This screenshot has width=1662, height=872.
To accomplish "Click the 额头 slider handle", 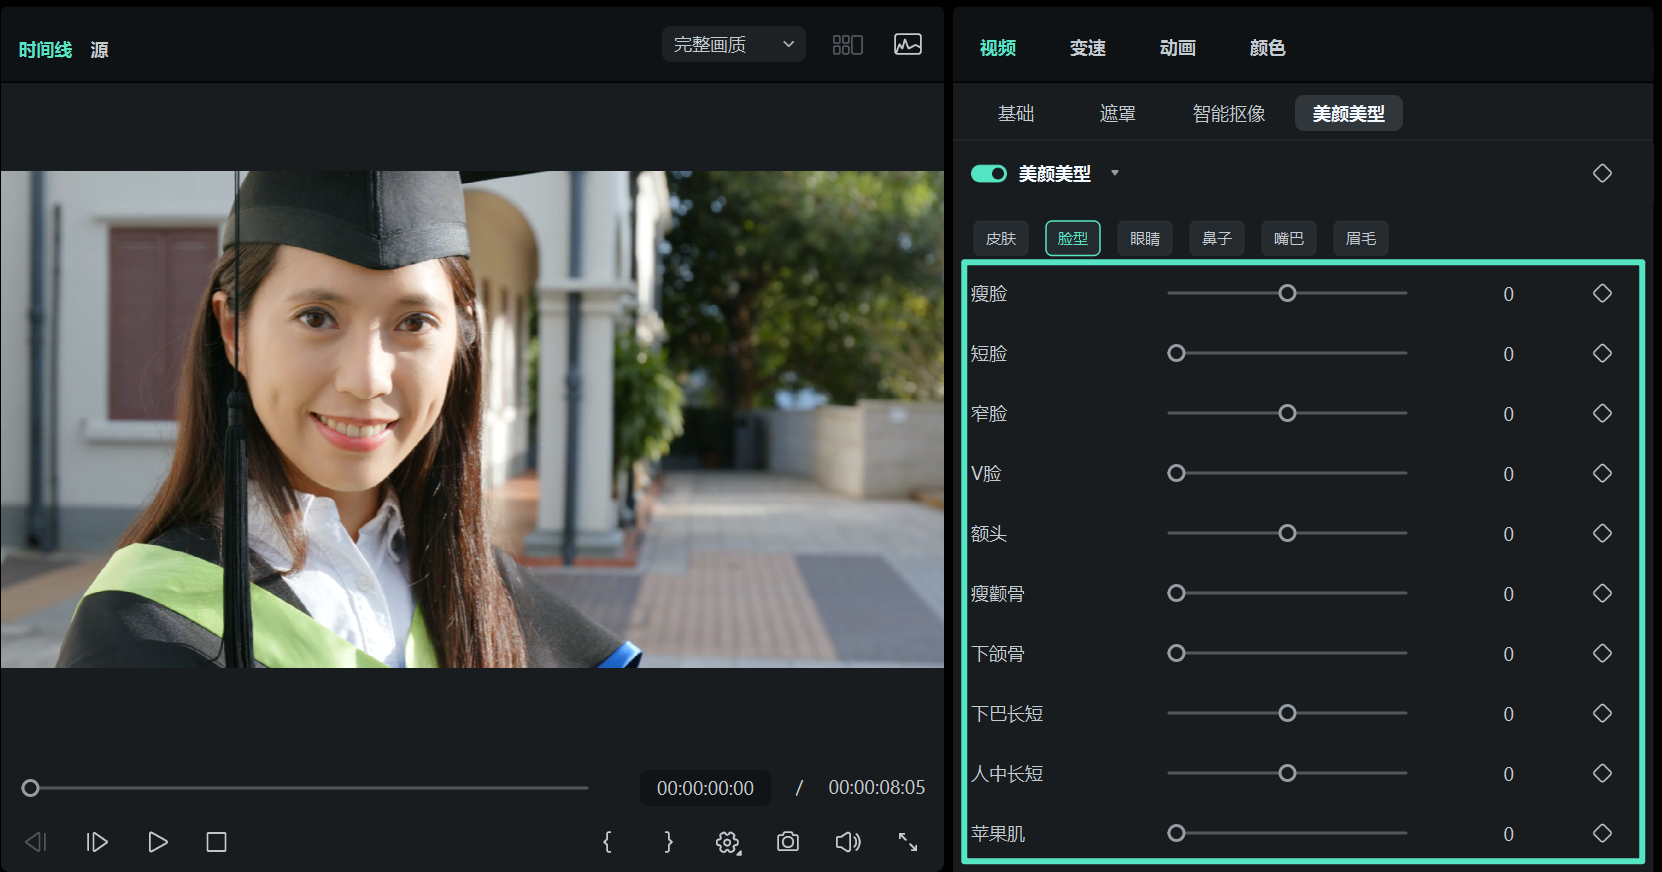I will pyautogui.click(x=1287, y=533).
